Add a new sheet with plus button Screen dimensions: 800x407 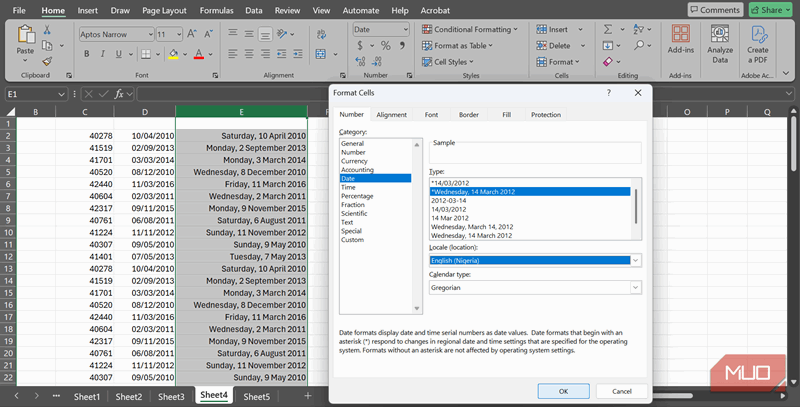tap(308, 396)
